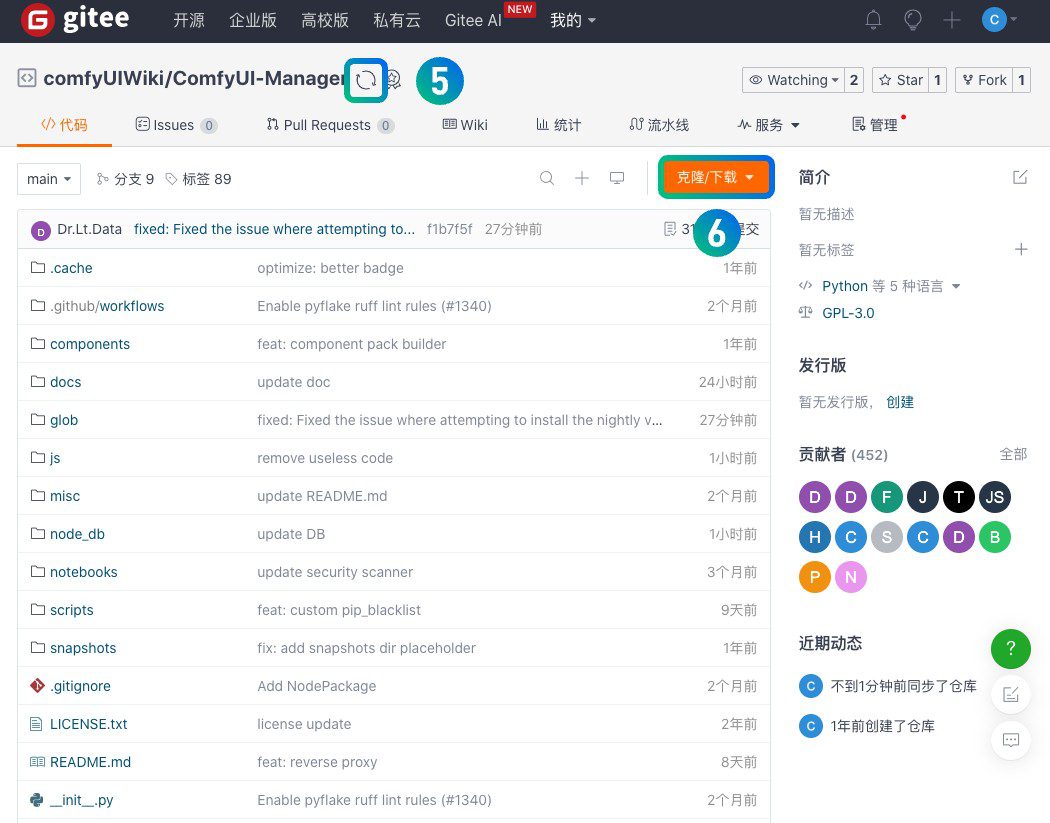The width and height of the screenshot is (1050, 823).
Task: View 分支 9 branches list
Action: tap(125, 179)
